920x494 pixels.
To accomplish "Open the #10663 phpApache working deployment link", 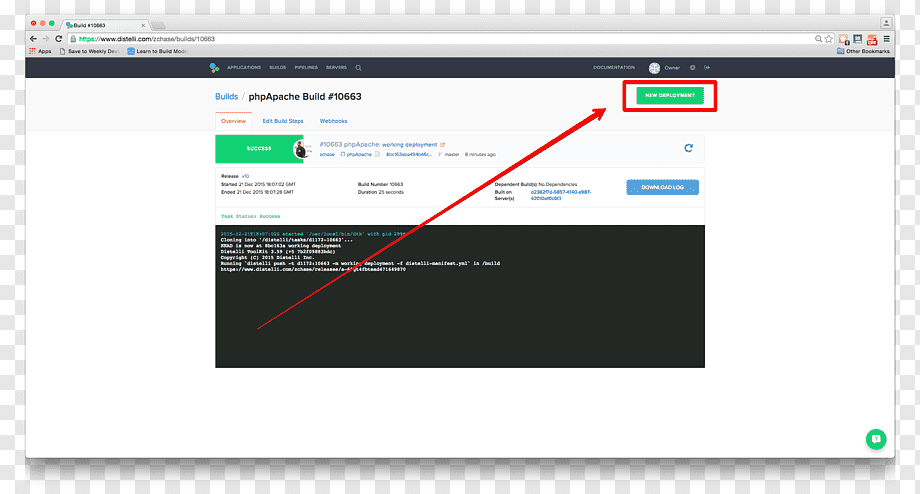I will point(378,144).
